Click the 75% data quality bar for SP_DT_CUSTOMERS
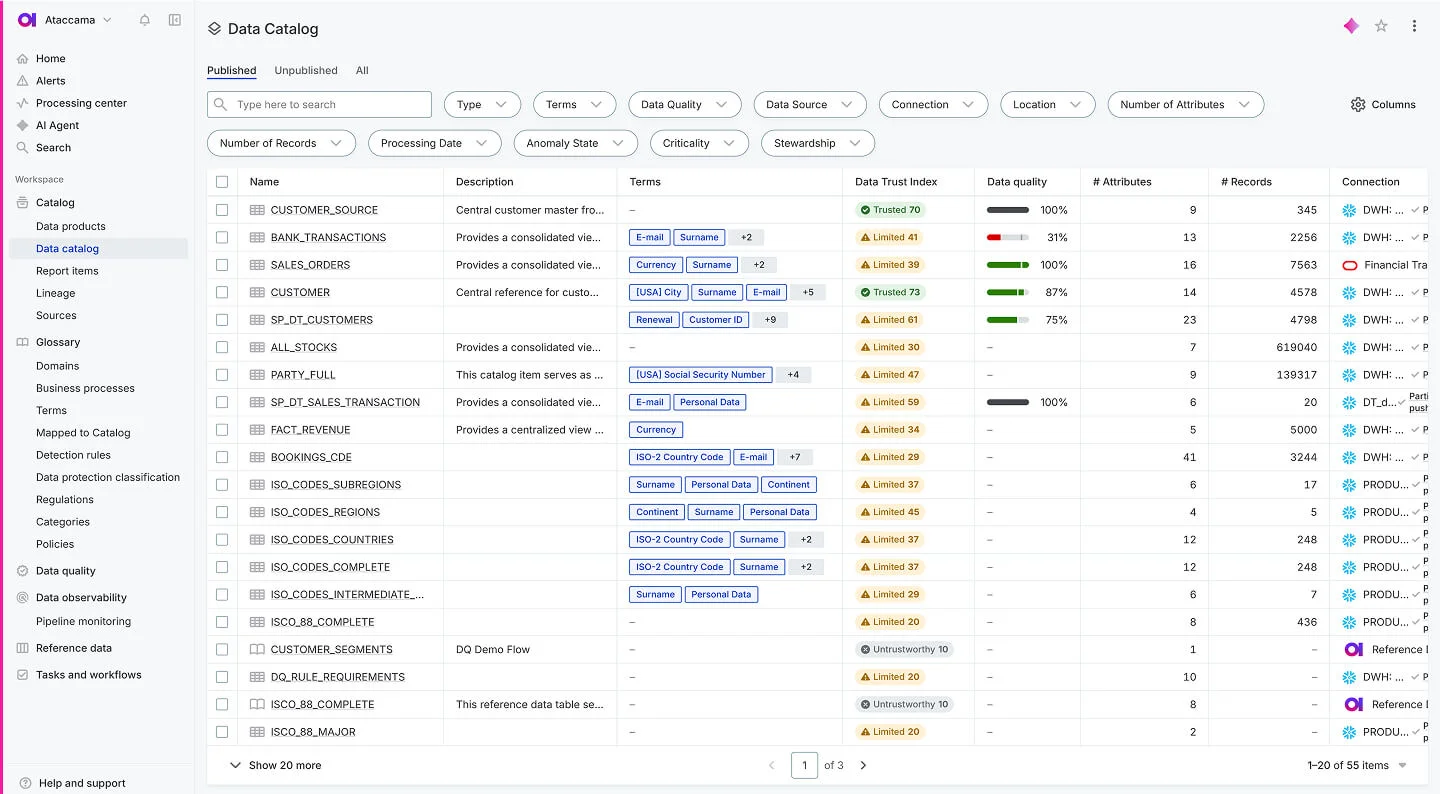 1008,320
